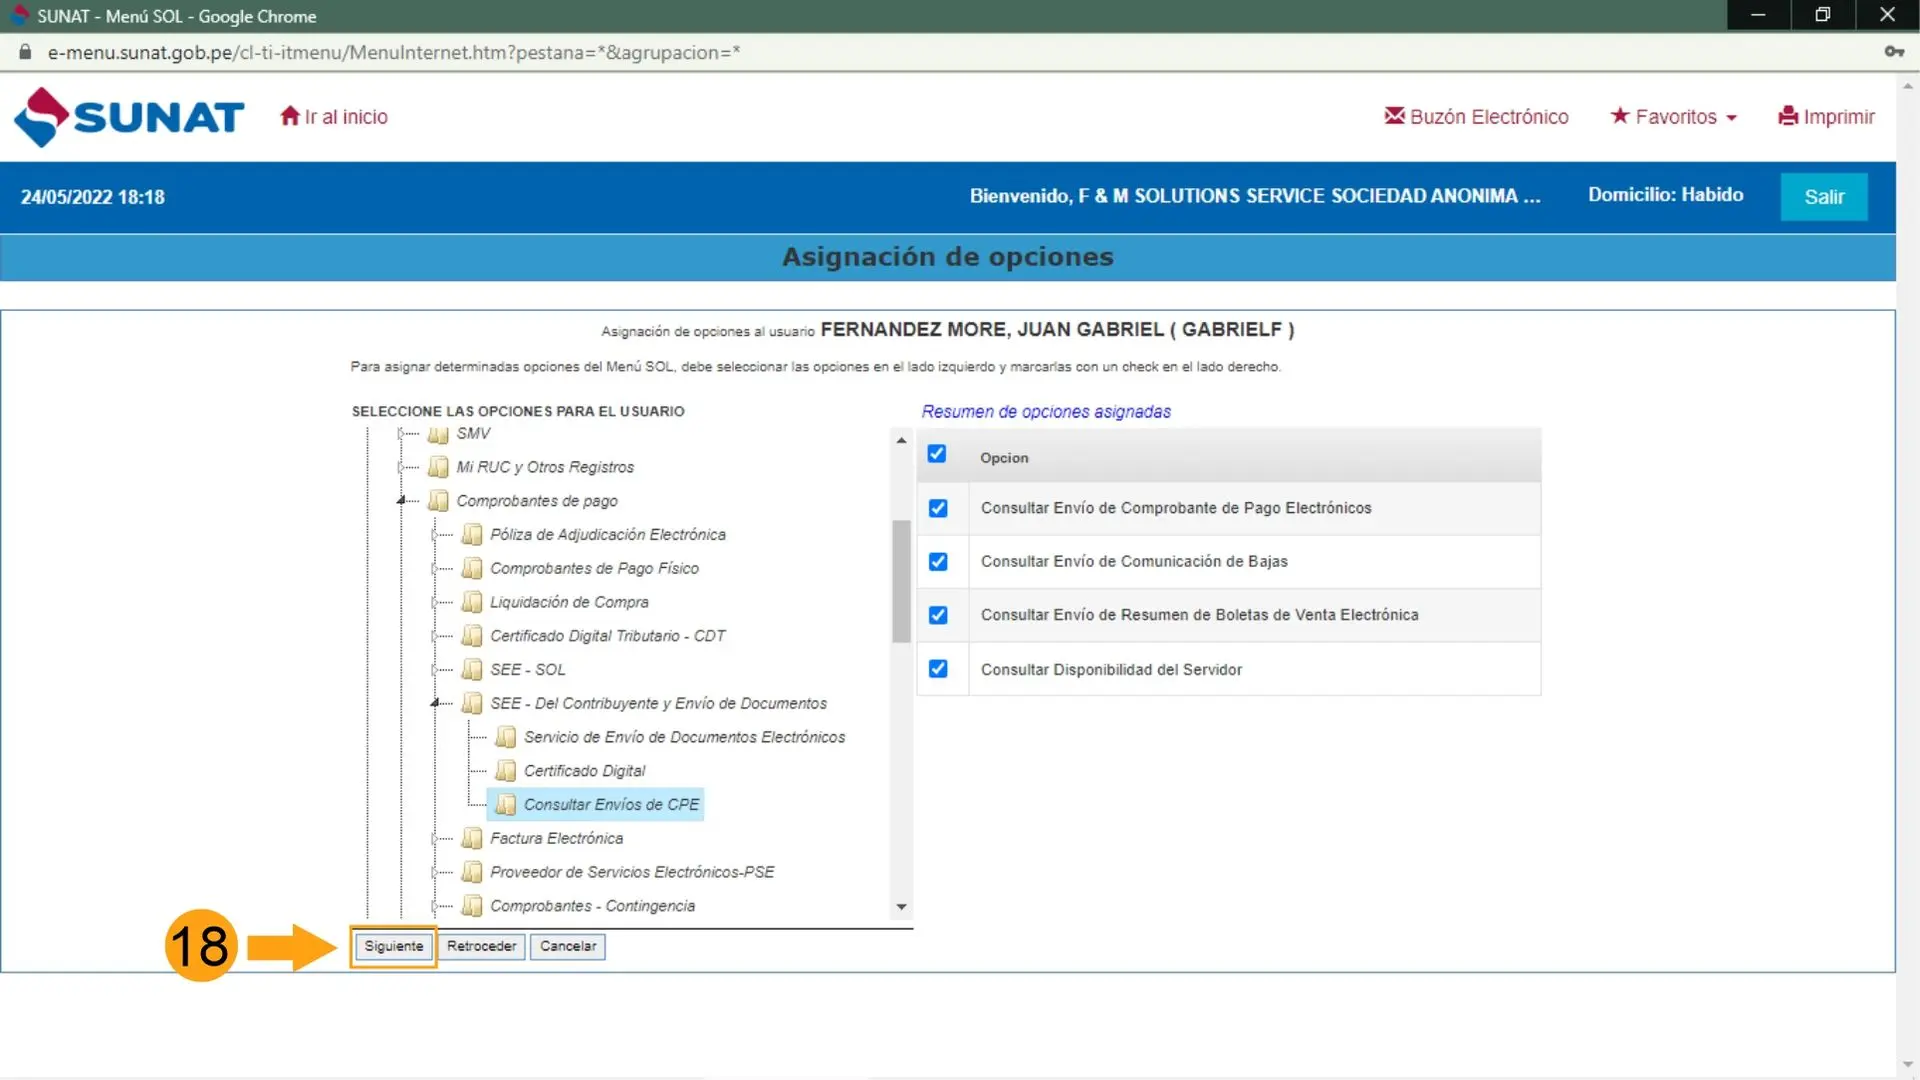This screenshot has width=1920, height=1080.
Task: Expand the SMV tree node
Action: [x=401, y=433]
